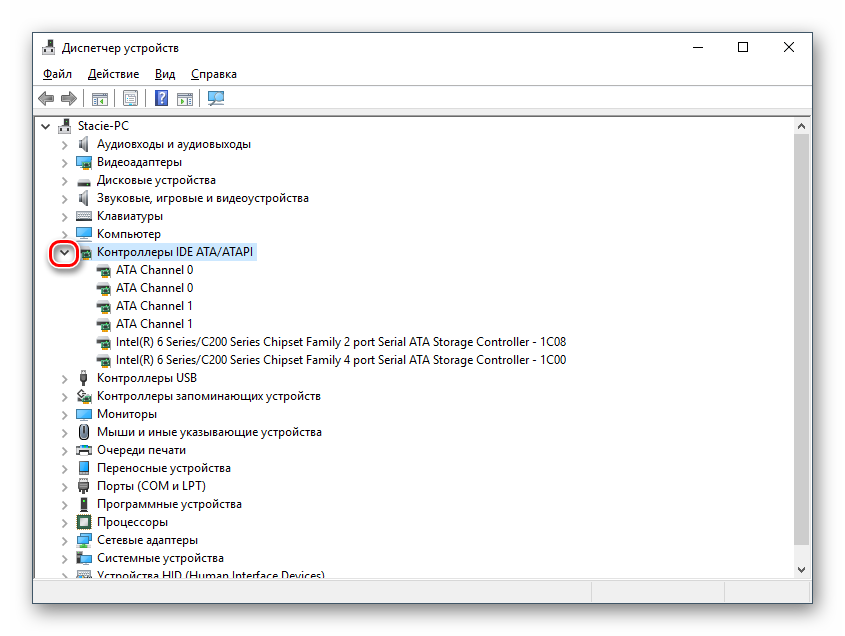Click the Контроллеры IDE ATA/ATAPI chip icon
Viewport: 845px width, 636px height.
pos(86,252)
